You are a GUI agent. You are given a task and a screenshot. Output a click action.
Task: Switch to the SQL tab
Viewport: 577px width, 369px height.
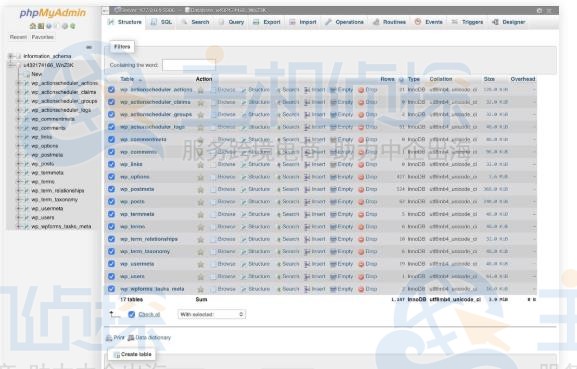[x=162, y=22]
